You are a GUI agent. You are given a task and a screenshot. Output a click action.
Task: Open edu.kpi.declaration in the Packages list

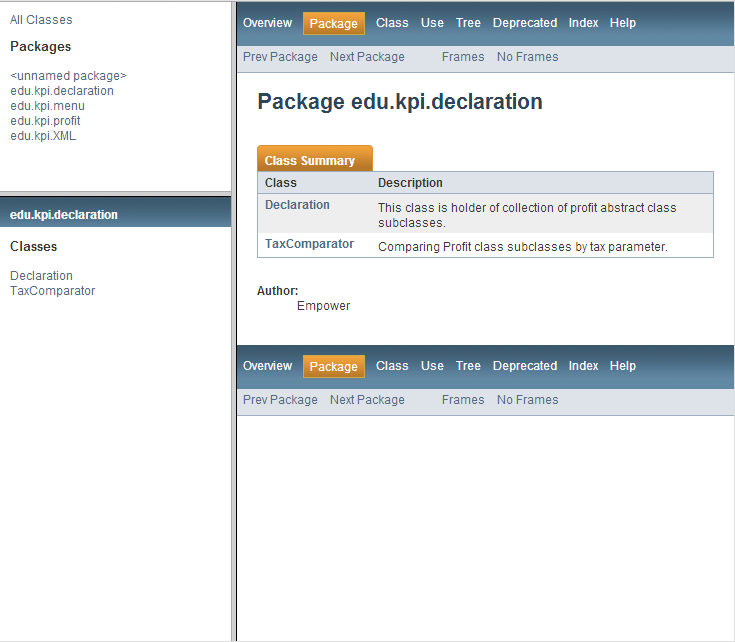pyautogui.click(x=62, y=91)
